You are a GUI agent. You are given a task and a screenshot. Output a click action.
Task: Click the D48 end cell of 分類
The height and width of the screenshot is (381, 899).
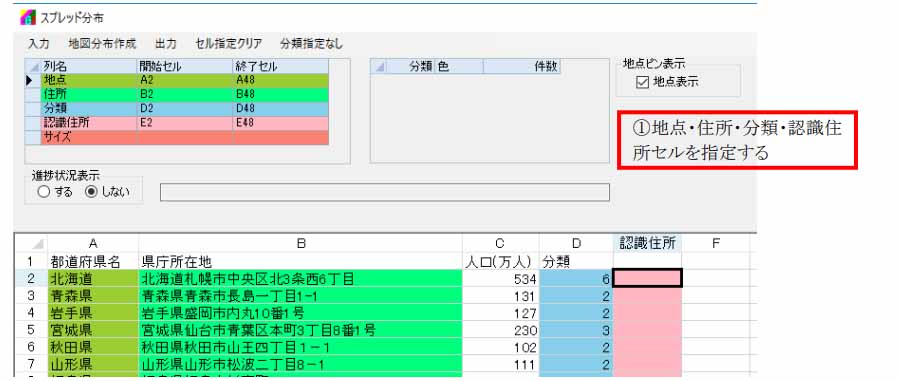click(281, 108)
